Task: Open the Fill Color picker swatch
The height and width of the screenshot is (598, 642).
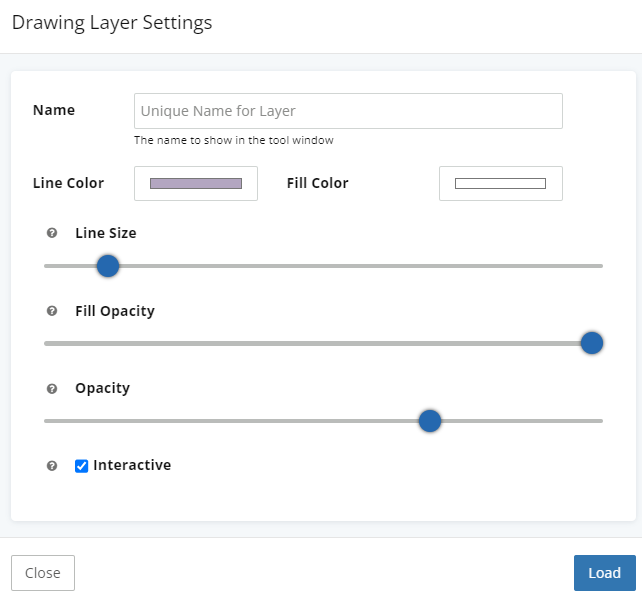Action: (500, 183)
